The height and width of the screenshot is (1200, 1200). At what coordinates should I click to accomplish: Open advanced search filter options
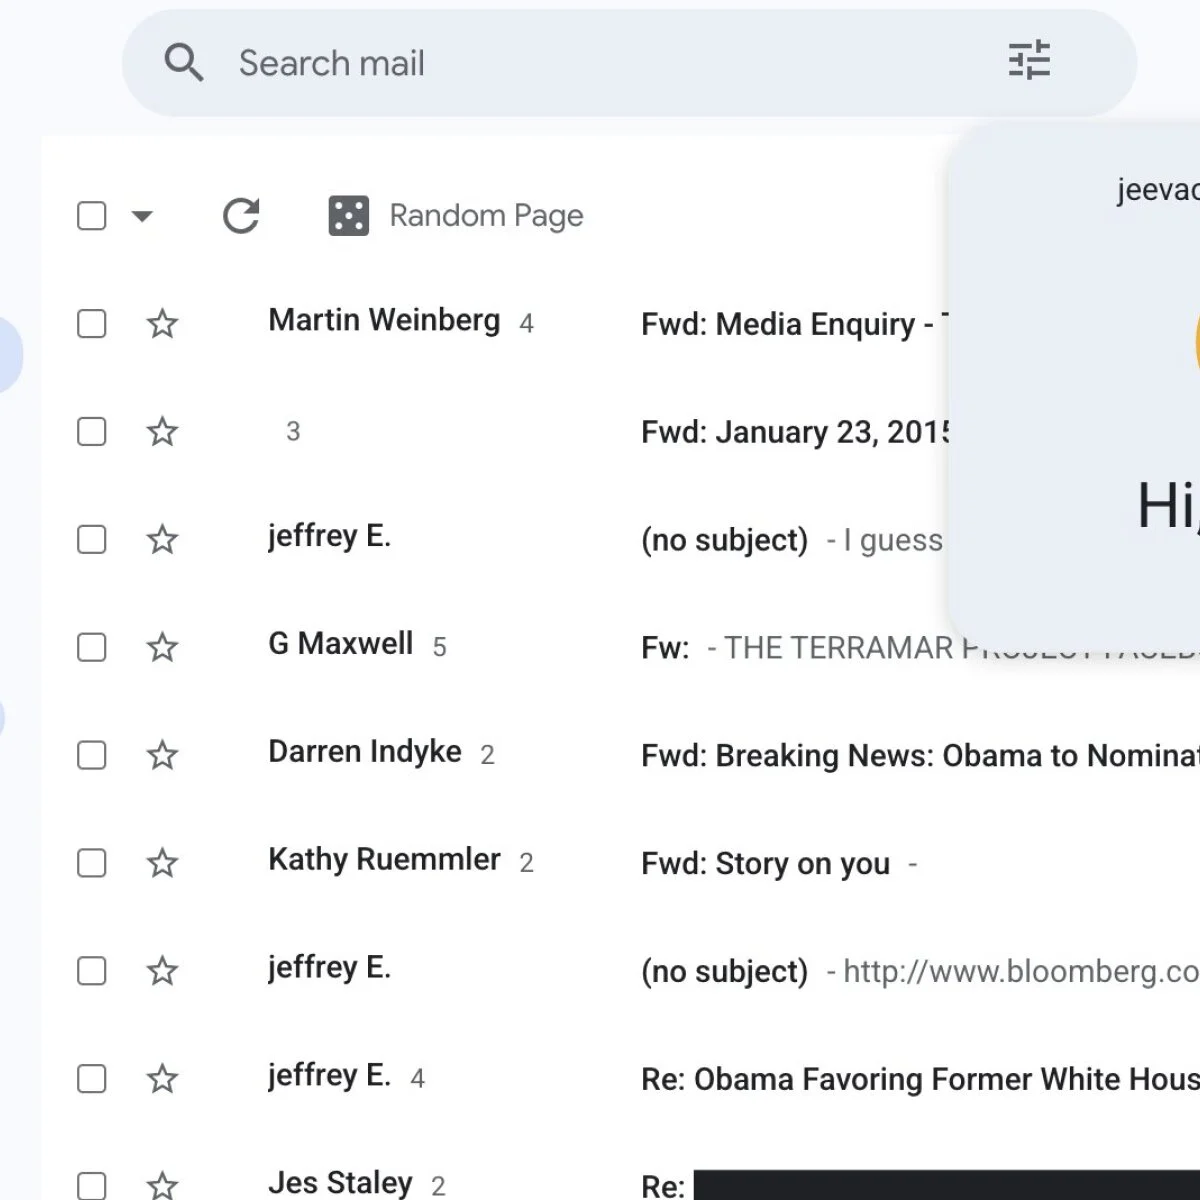tap(1029, 61)
